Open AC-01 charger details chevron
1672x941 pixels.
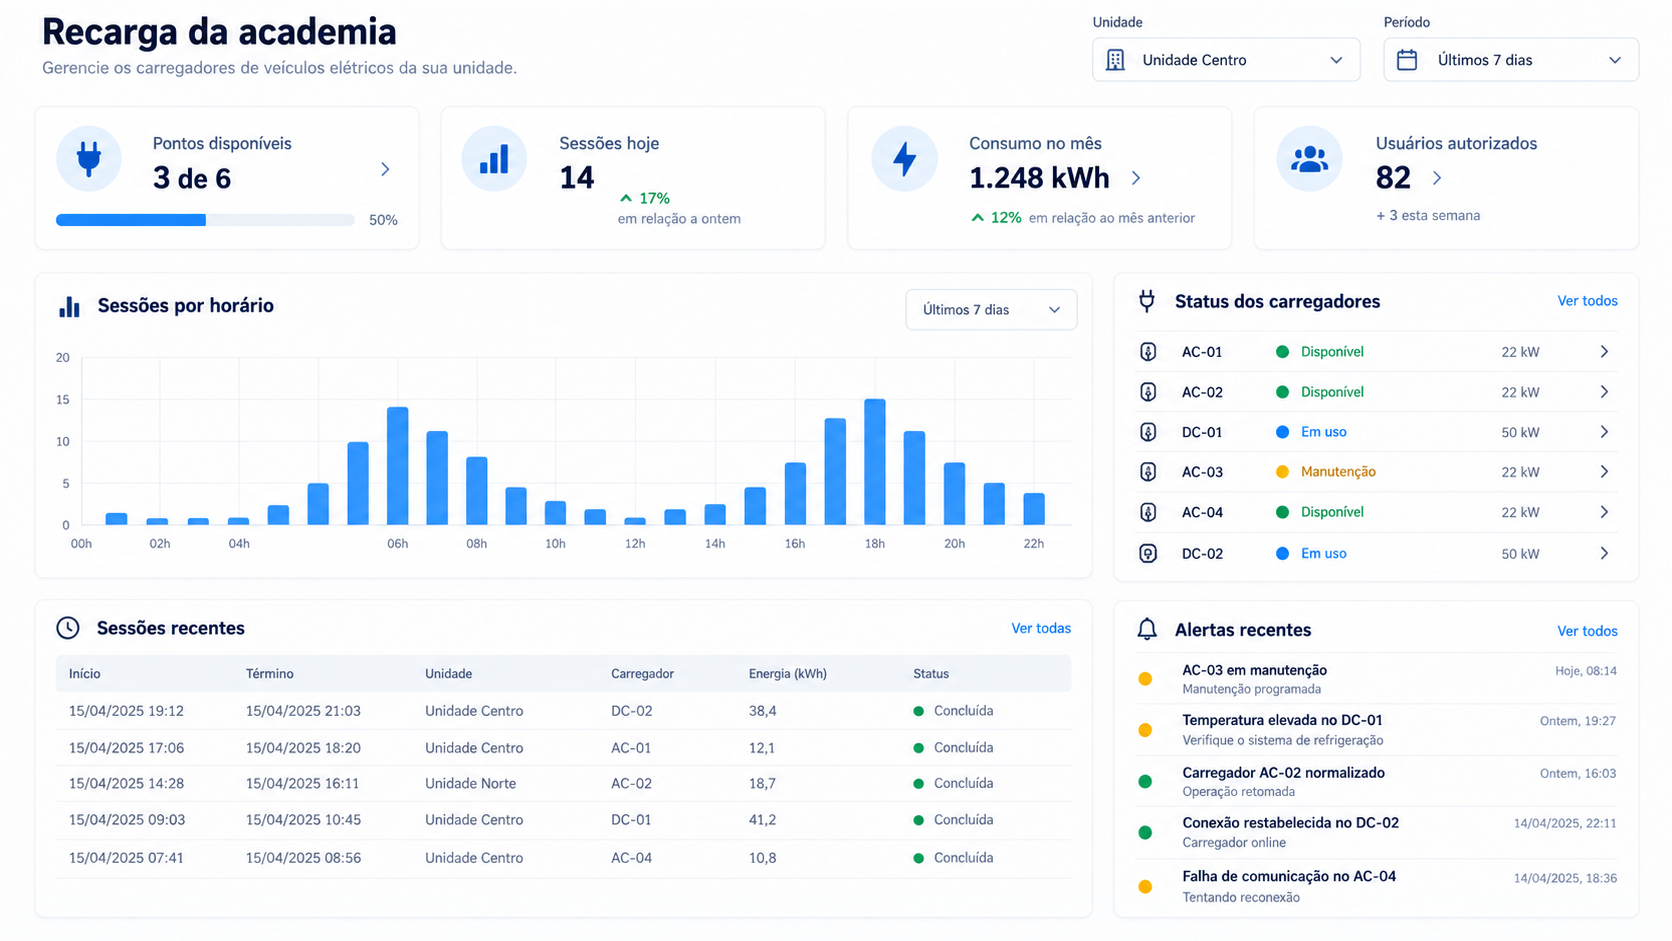(1604, 352)
